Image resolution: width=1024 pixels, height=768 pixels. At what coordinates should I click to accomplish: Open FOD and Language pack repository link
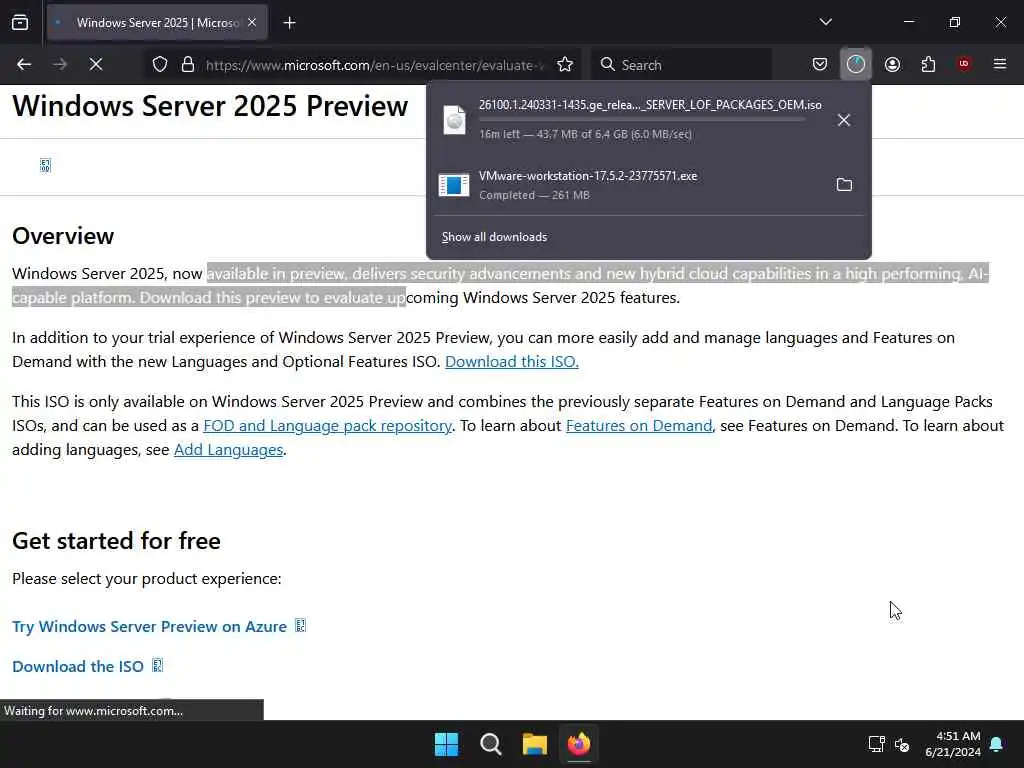(327, 426)
